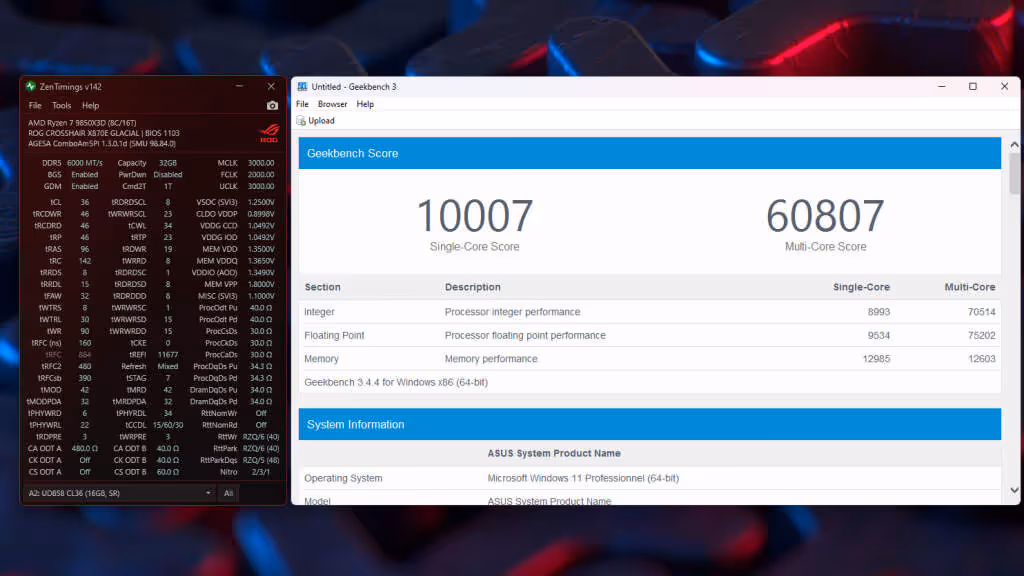Click MEM VPP value 1.8000V

click(261, 285)
